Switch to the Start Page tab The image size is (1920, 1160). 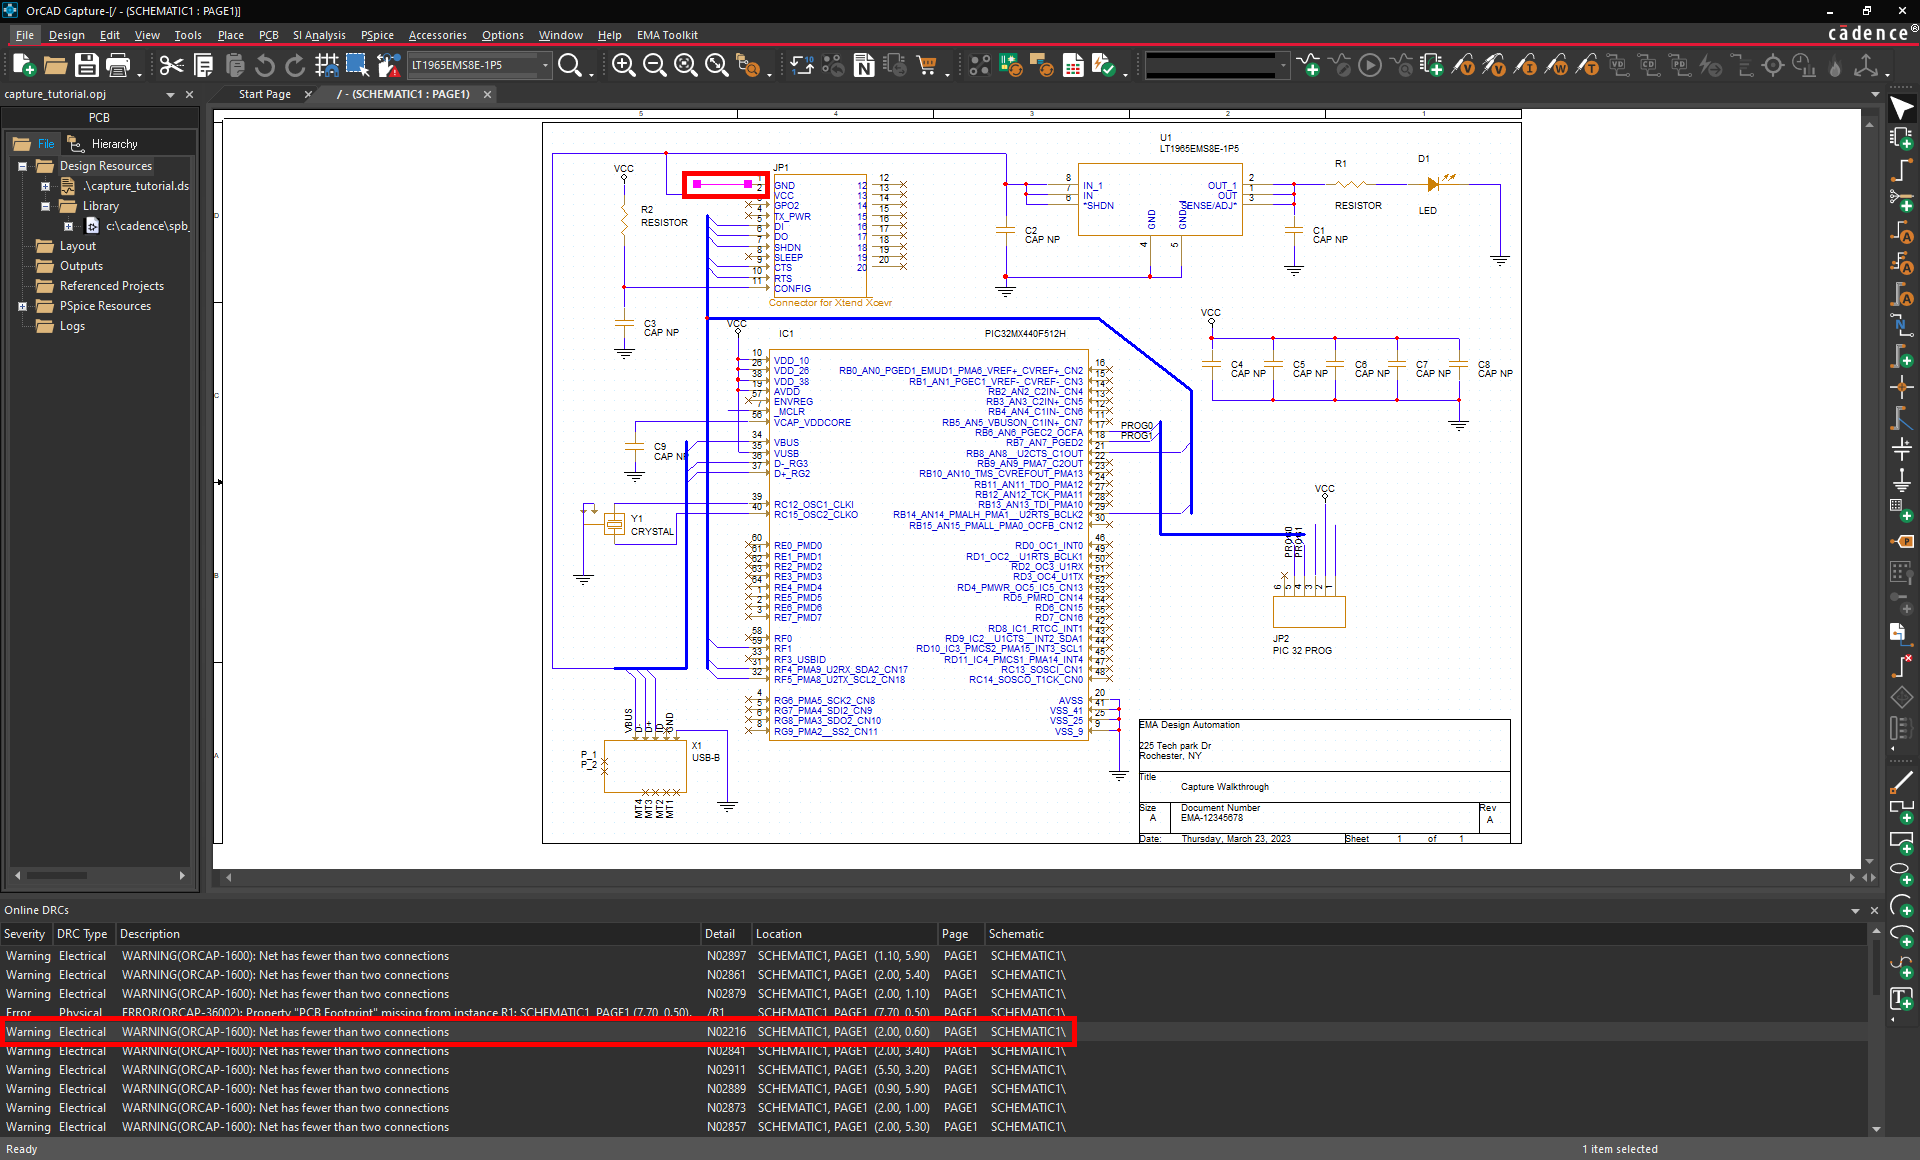click(x=265, y=94)
